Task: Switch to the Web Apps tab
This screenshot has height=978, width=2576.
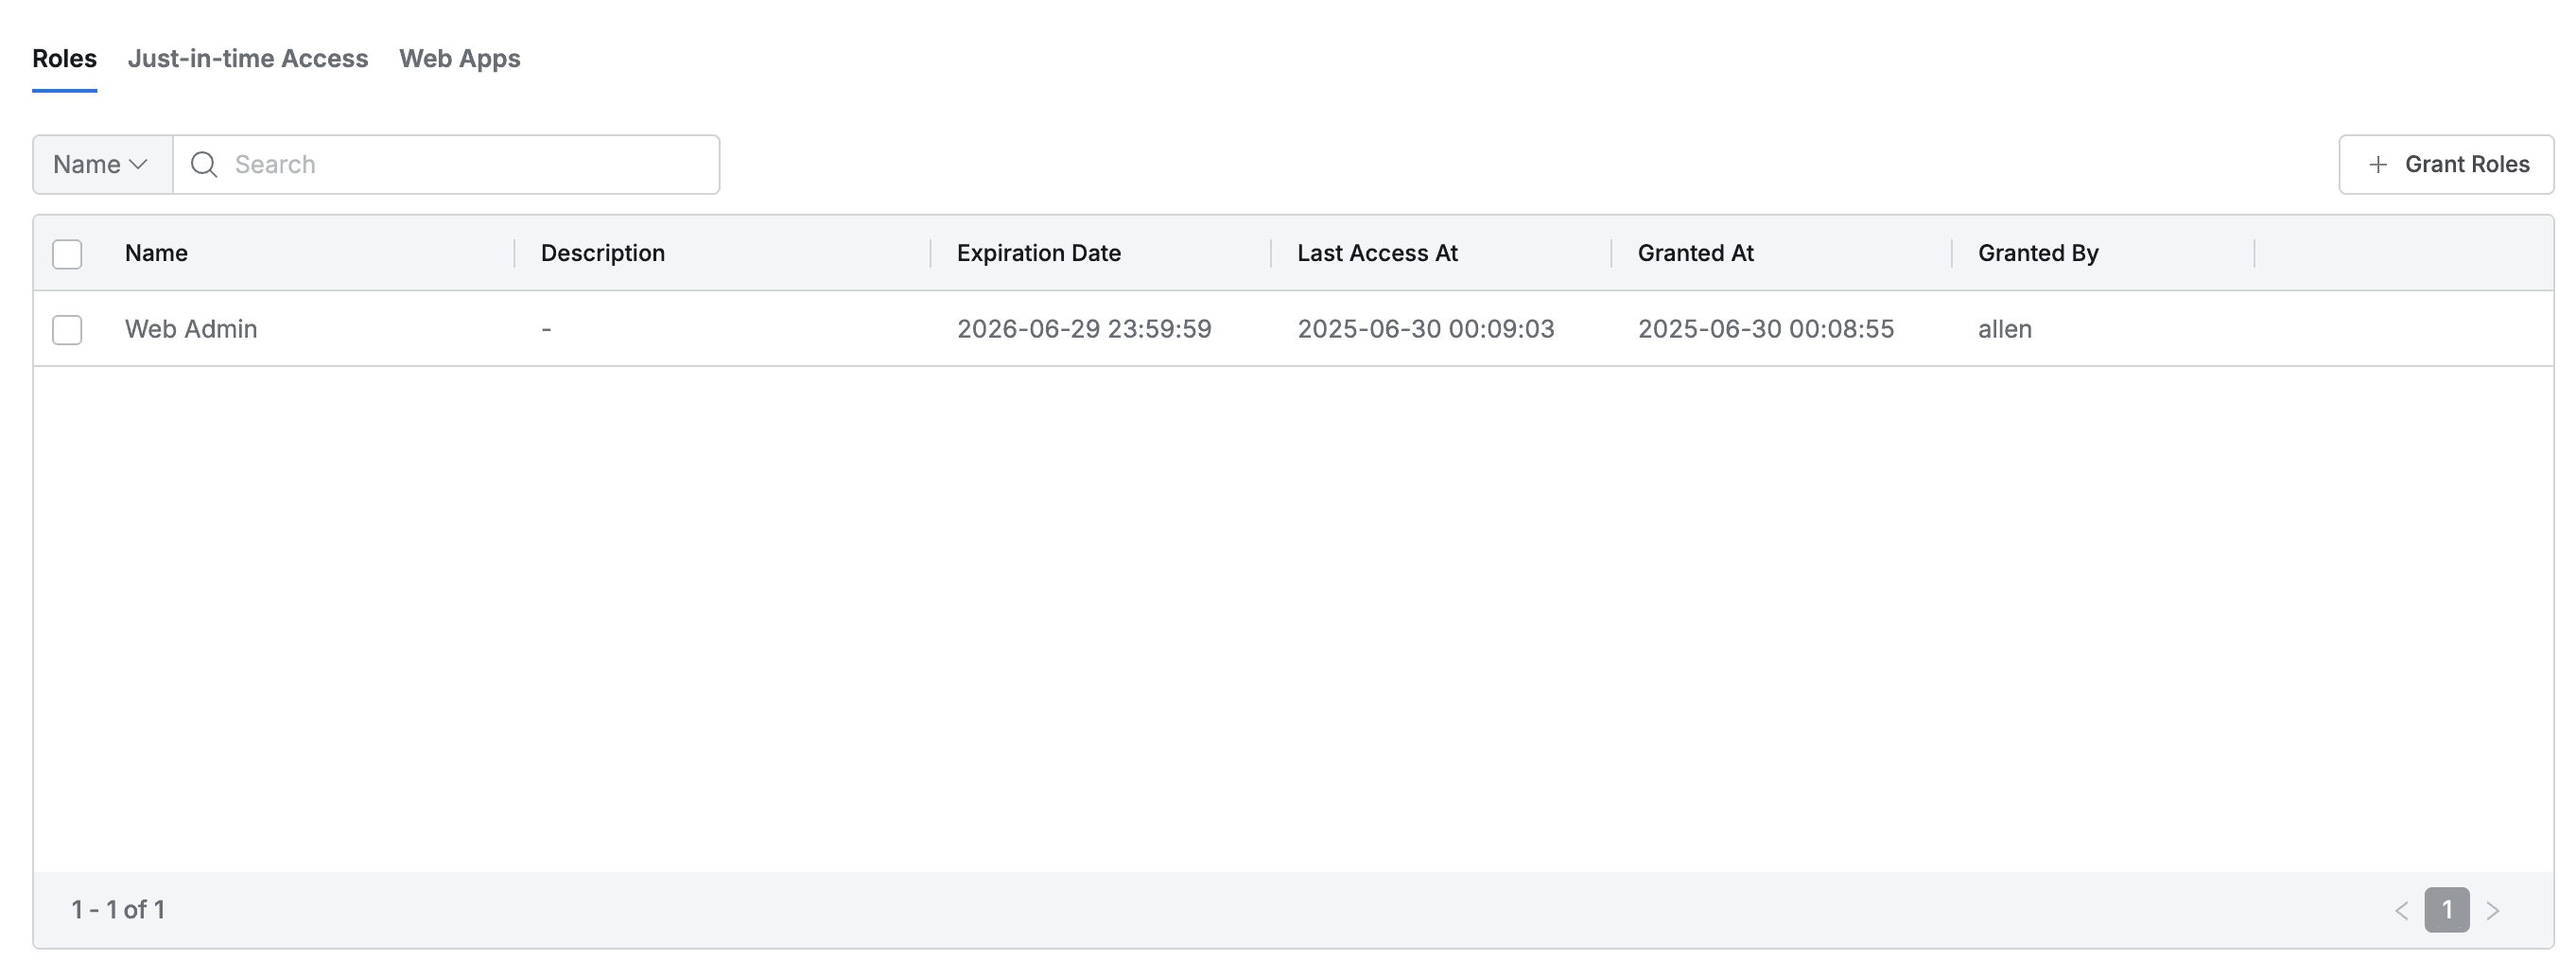Action: pyautogui.click(x=459, y=59)
